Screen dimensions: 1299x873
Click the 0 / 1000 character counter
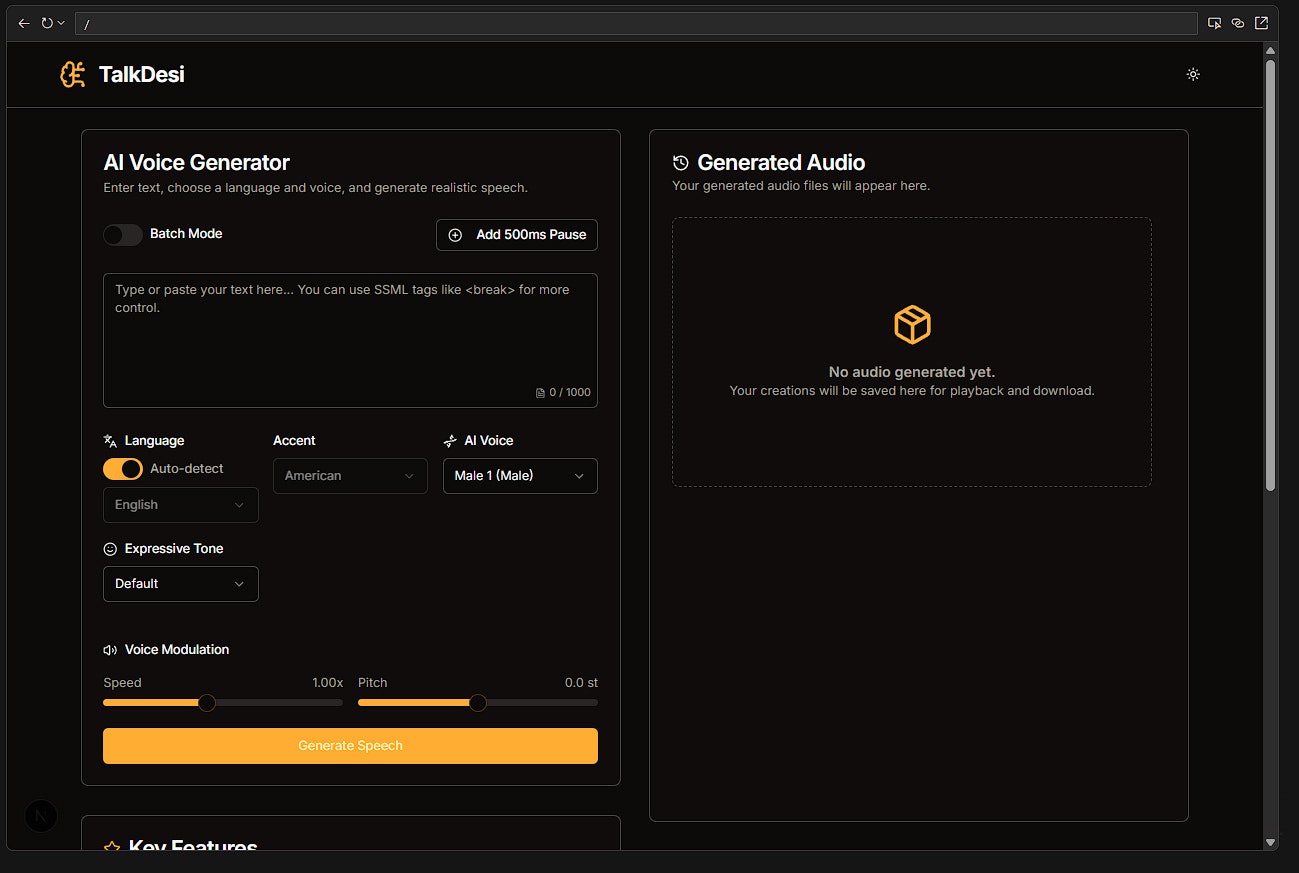tap(570, 393)
